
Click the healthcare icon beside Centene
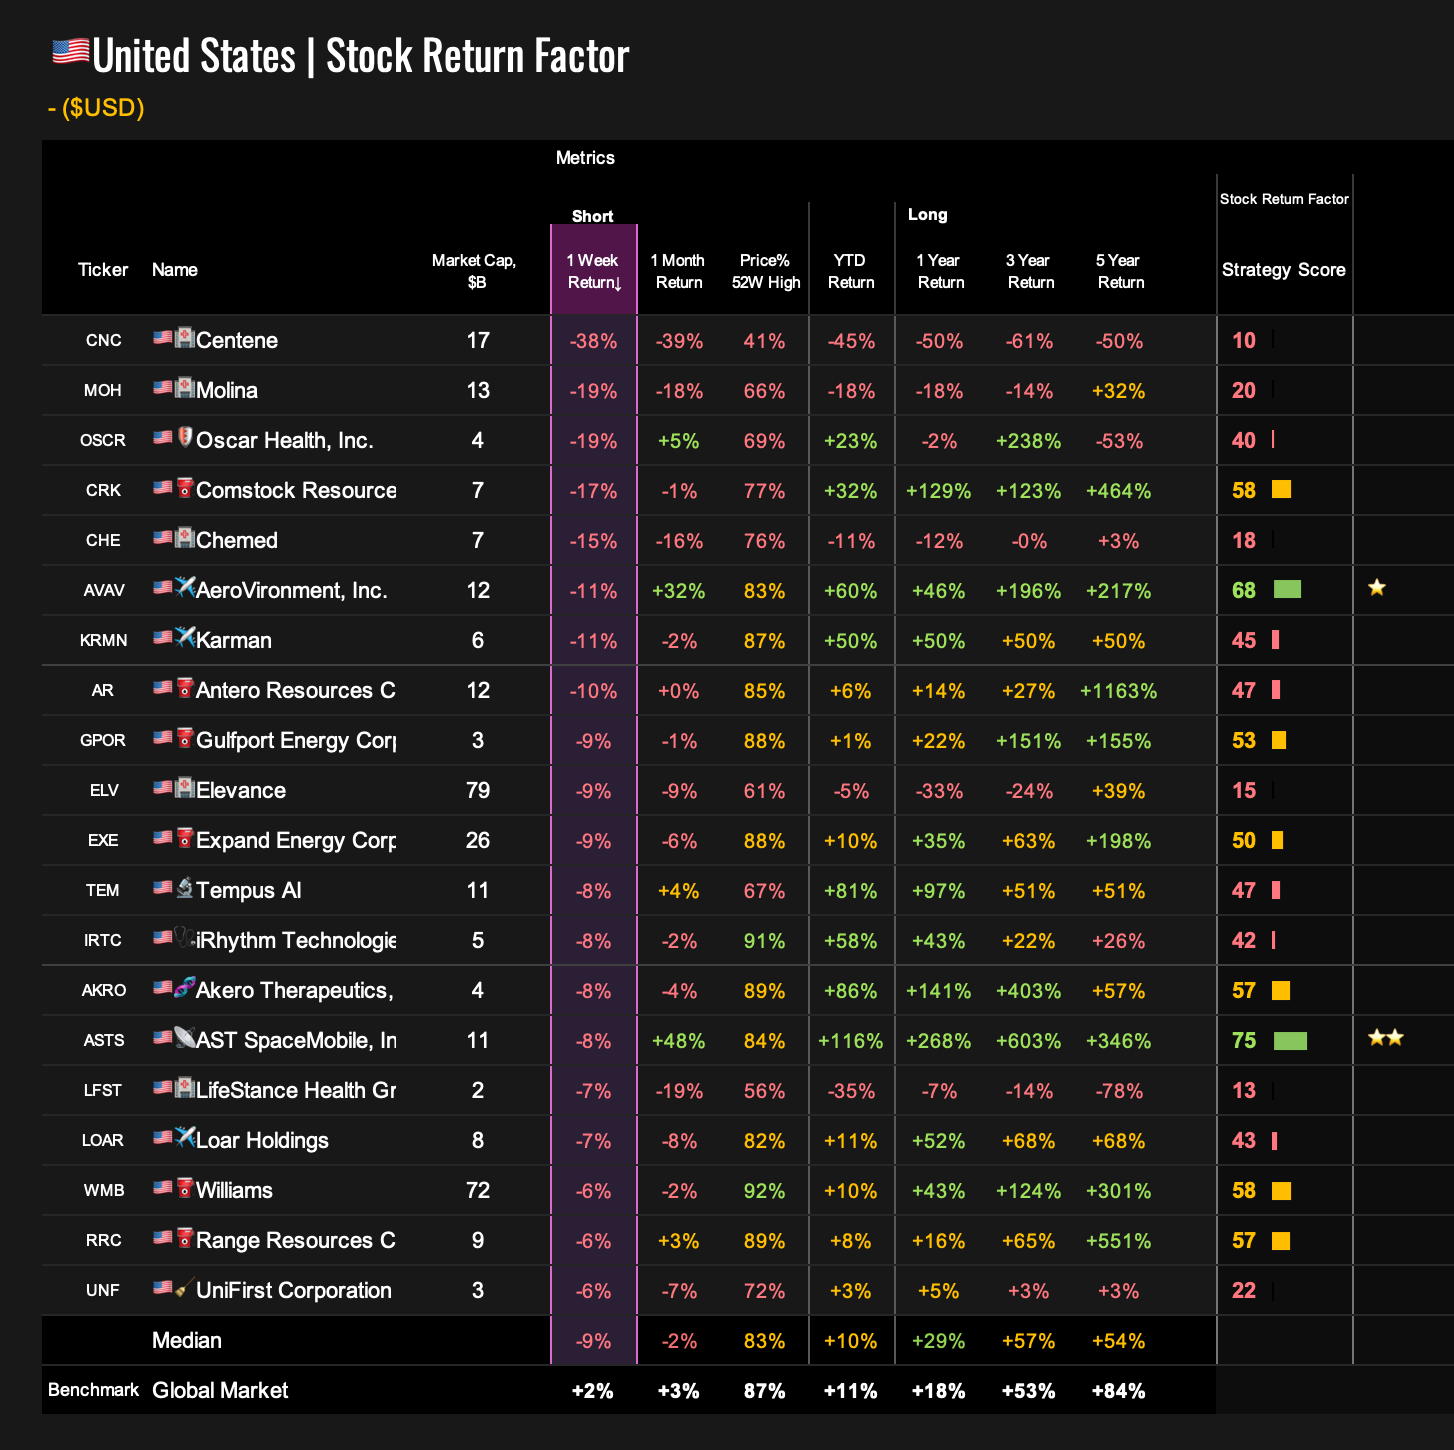(x=185, y=337)
